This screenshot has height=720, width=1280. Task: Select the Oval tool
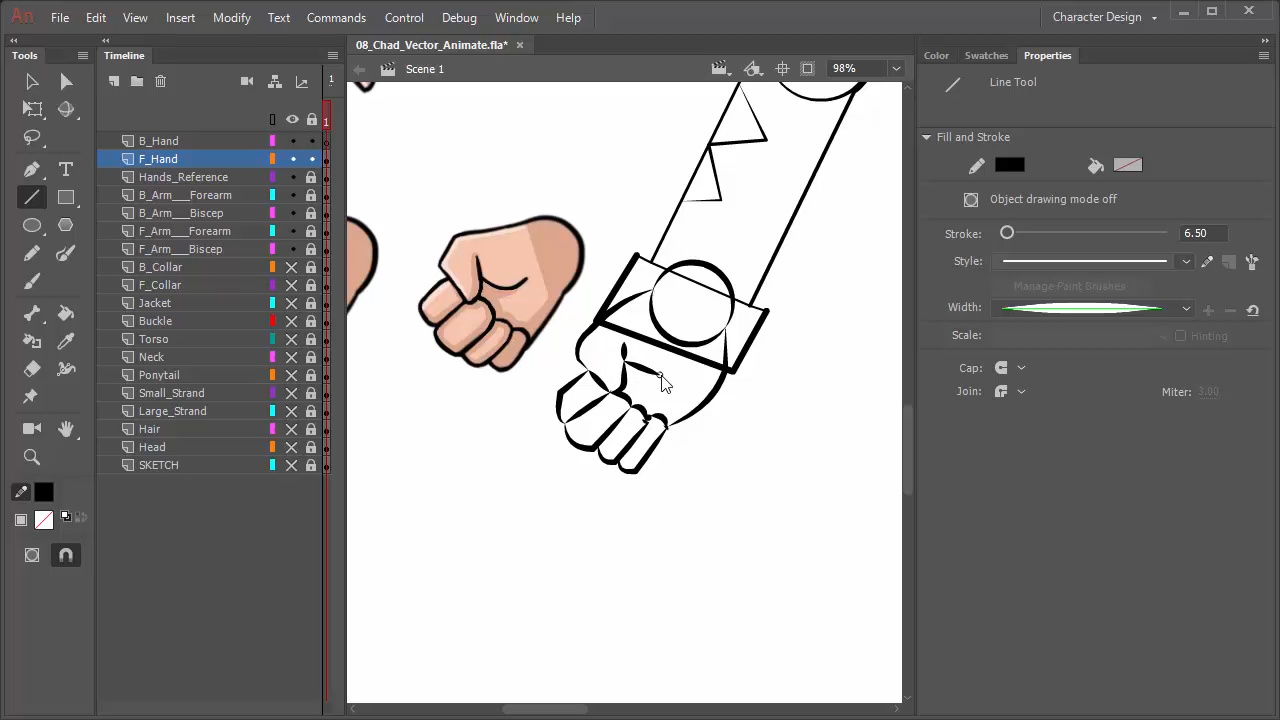(x=32, y=226)
